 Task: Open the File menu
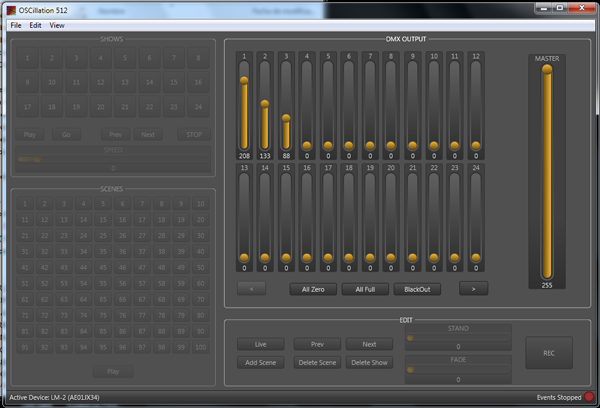coord(15,24)
